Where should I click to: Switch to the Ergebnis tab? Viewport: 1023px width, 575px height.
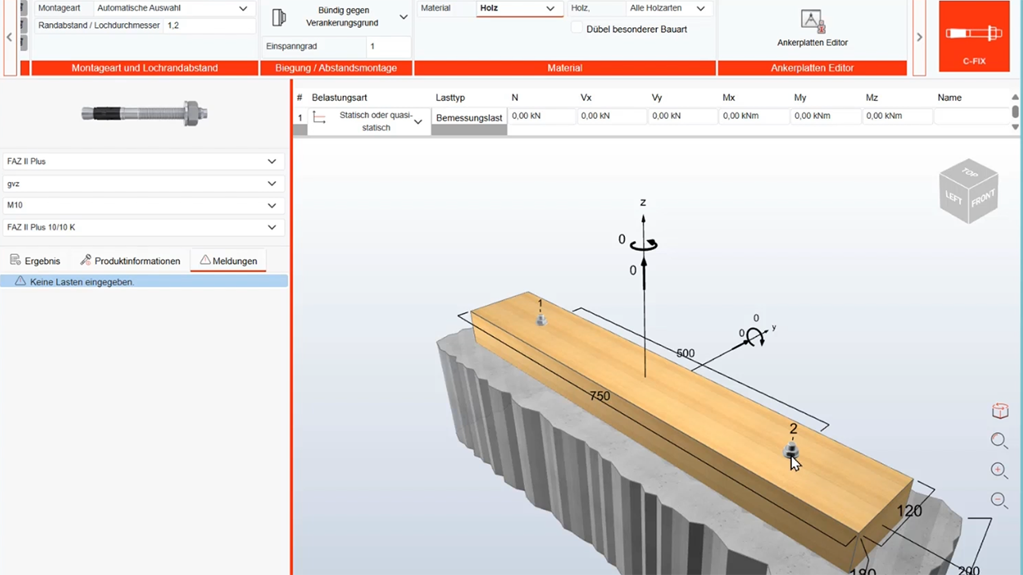35,261
